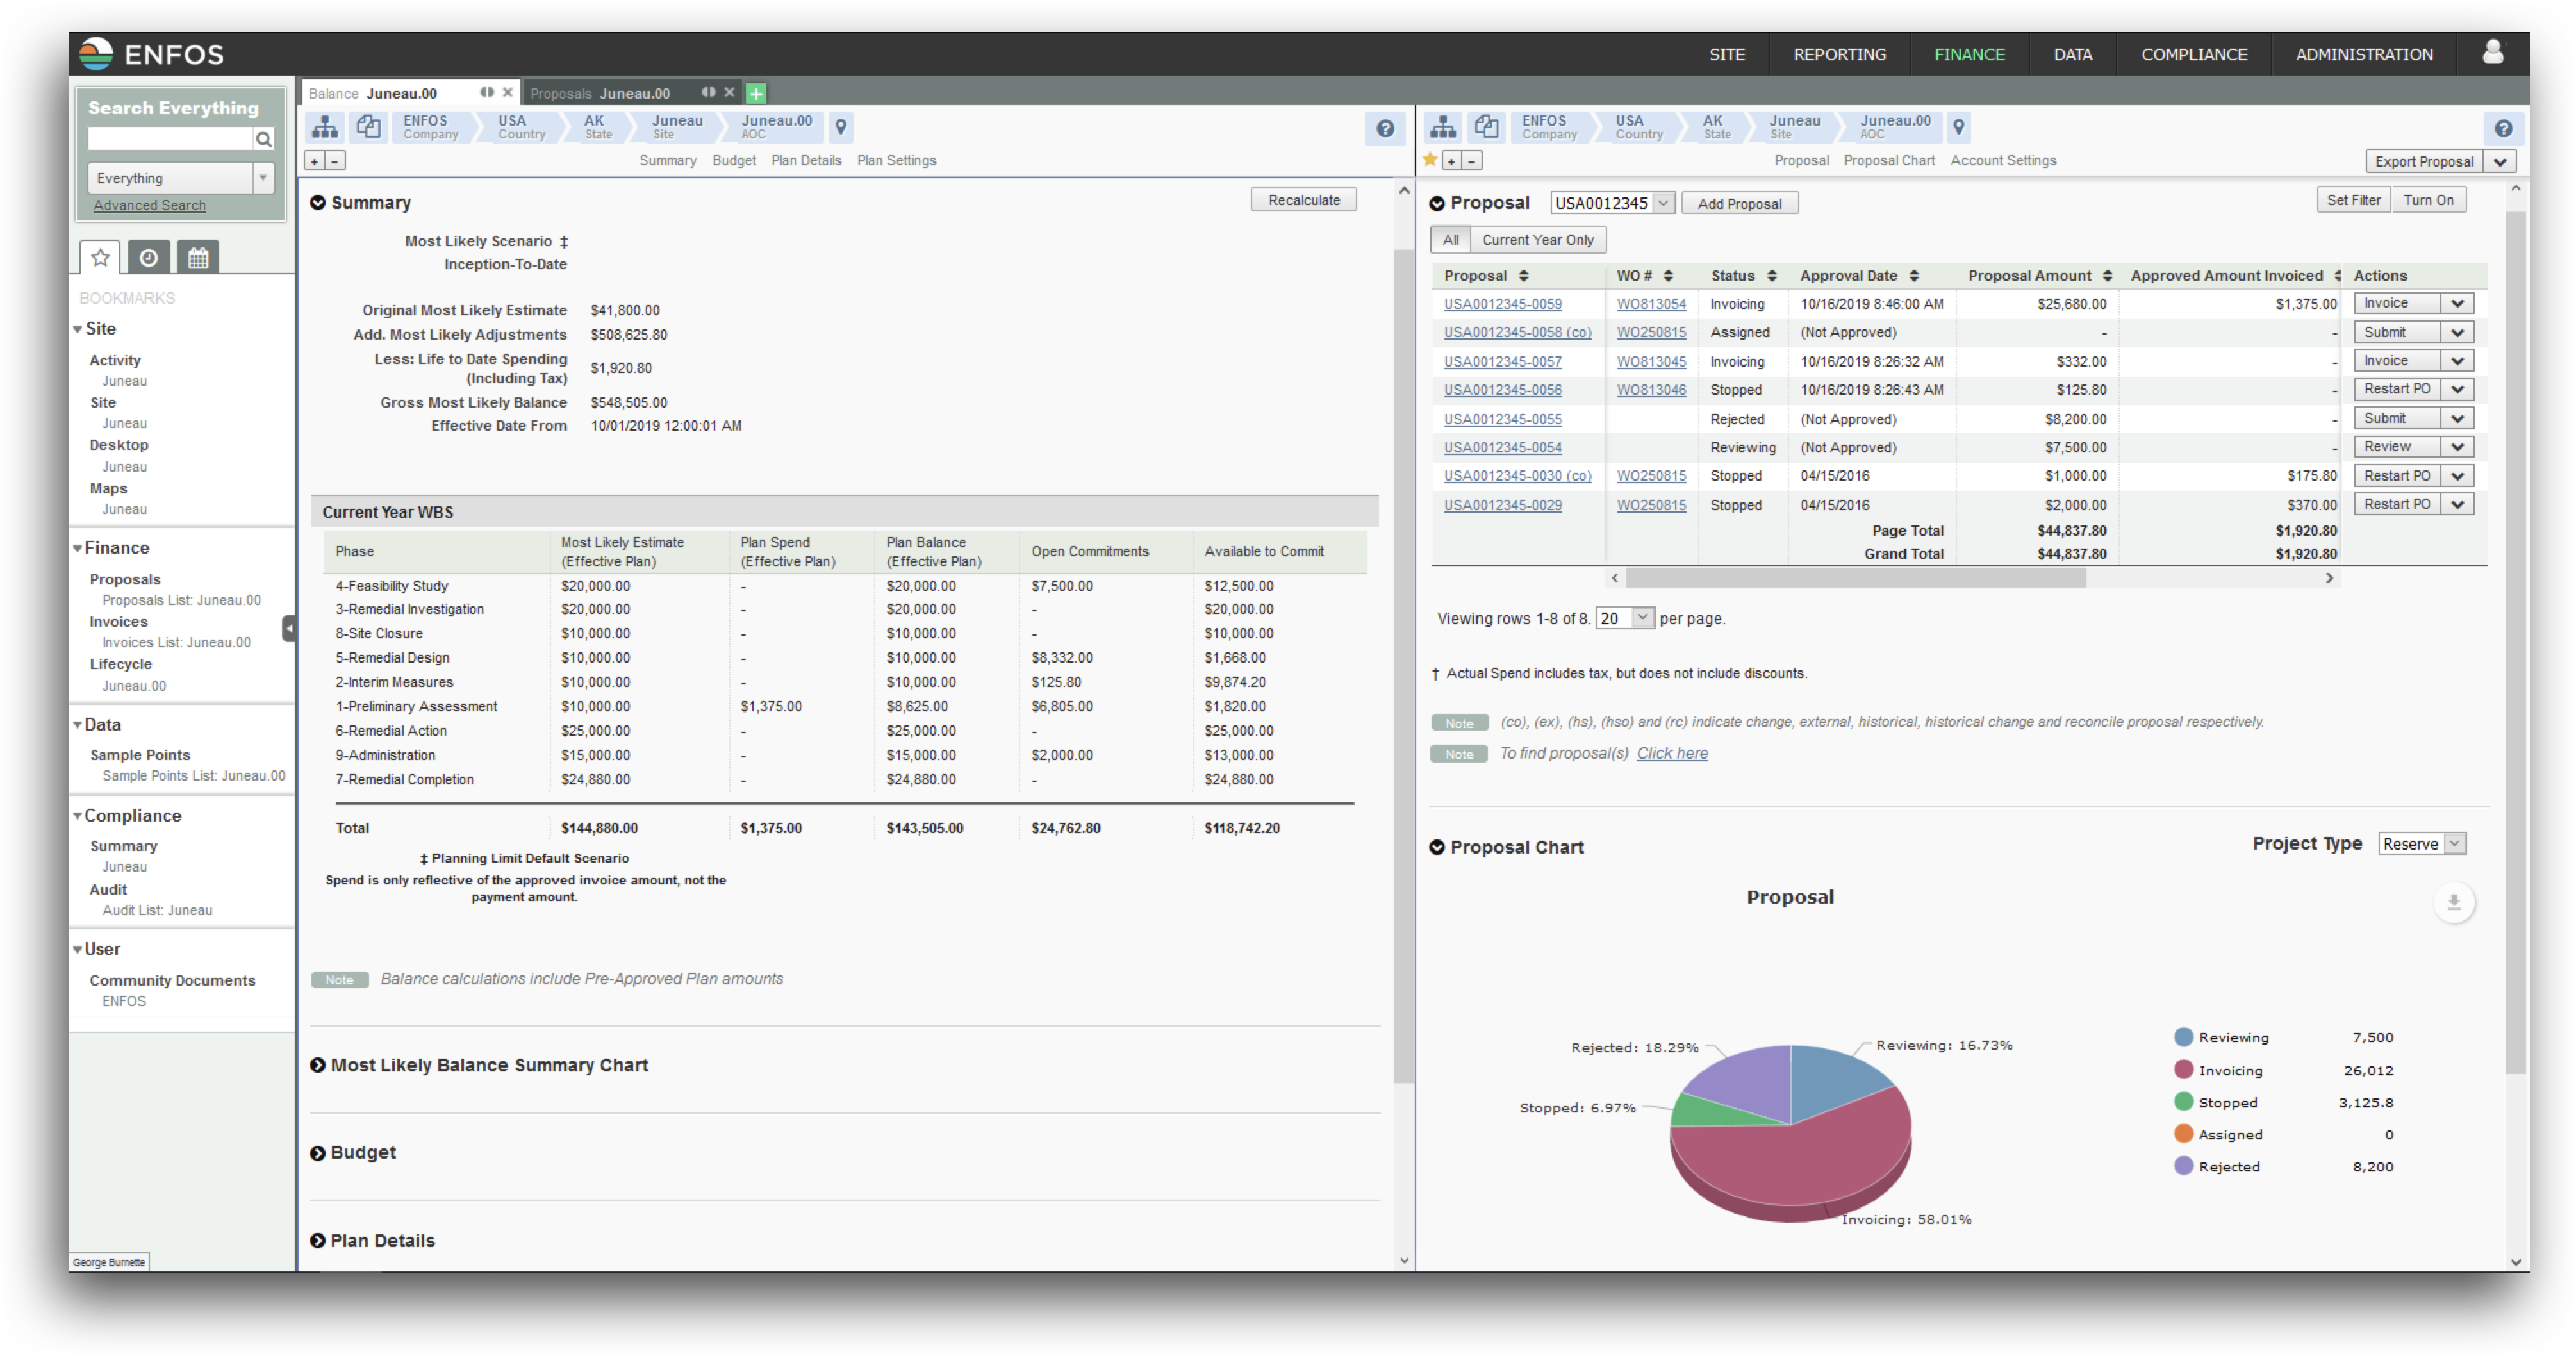Click Advanced Search link

(150, 205)
